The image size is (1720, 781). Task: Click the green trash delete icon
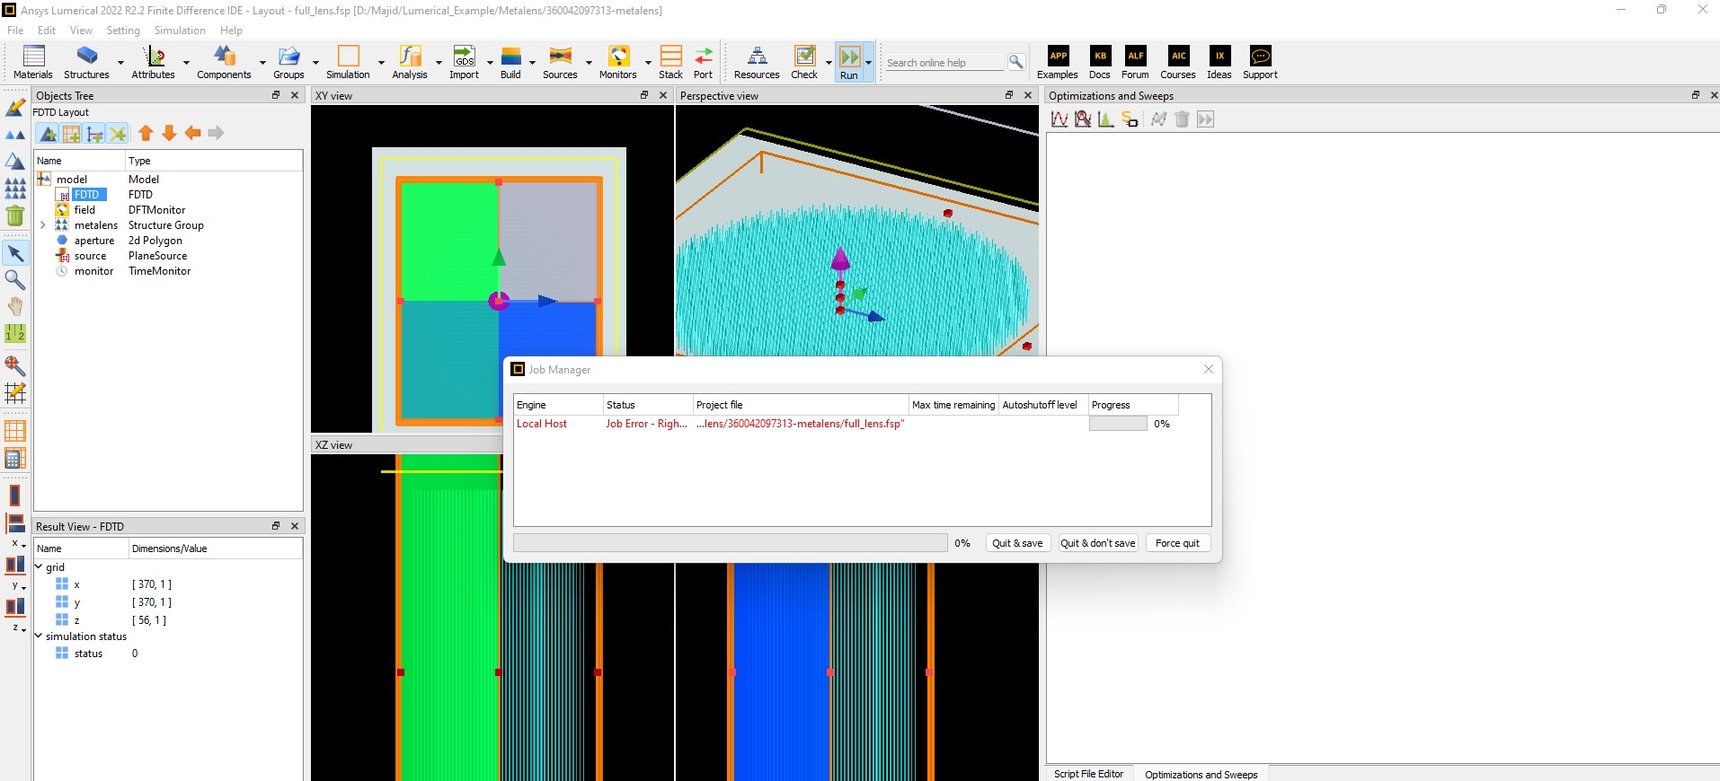[x=15, y=215]
